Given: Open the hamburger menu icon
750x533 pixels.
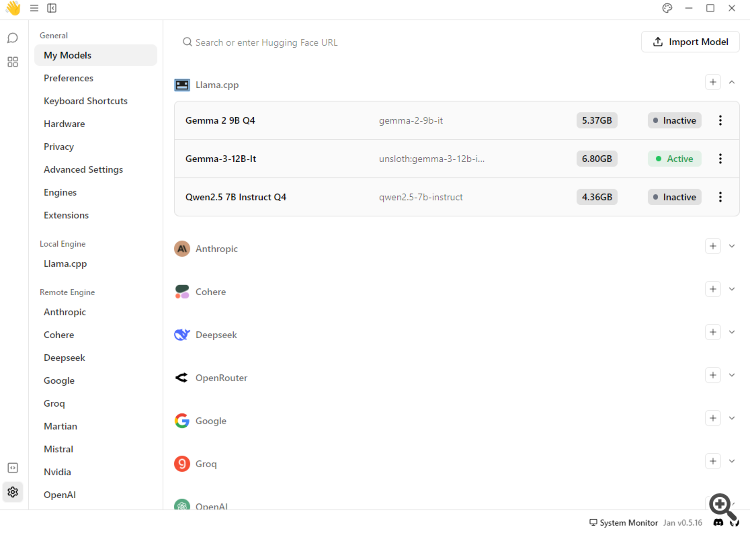Looking at the screenshot, I should [x=34, y=8].
